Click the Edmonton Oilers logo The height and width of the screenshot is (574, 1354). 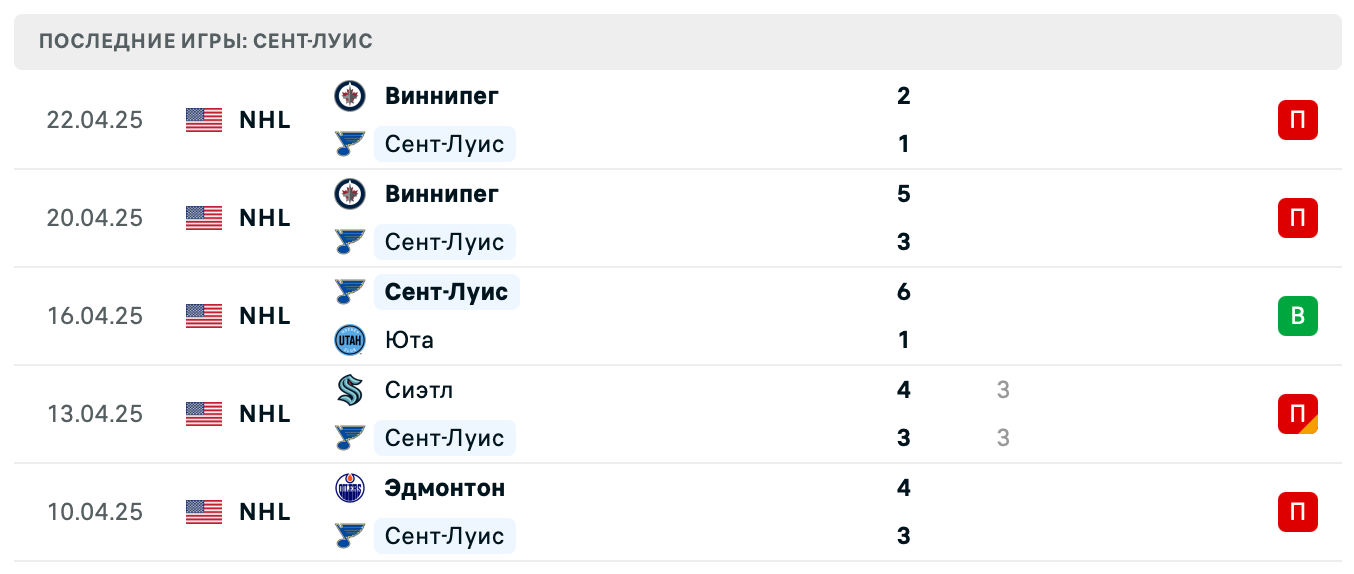coord(350,488)
